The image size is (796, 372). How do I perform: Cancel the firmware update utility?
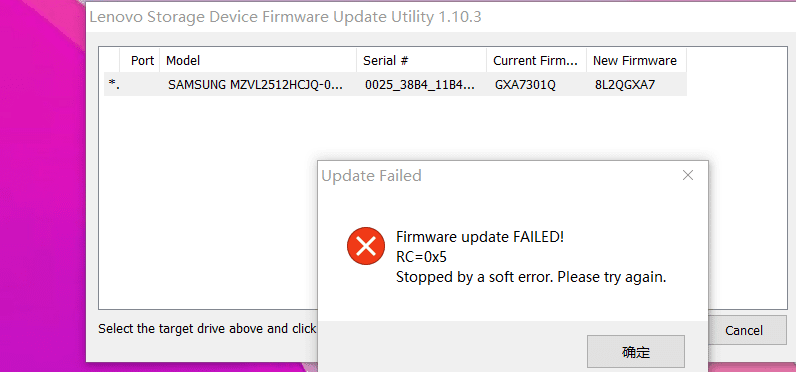click(x=743, y=330)
